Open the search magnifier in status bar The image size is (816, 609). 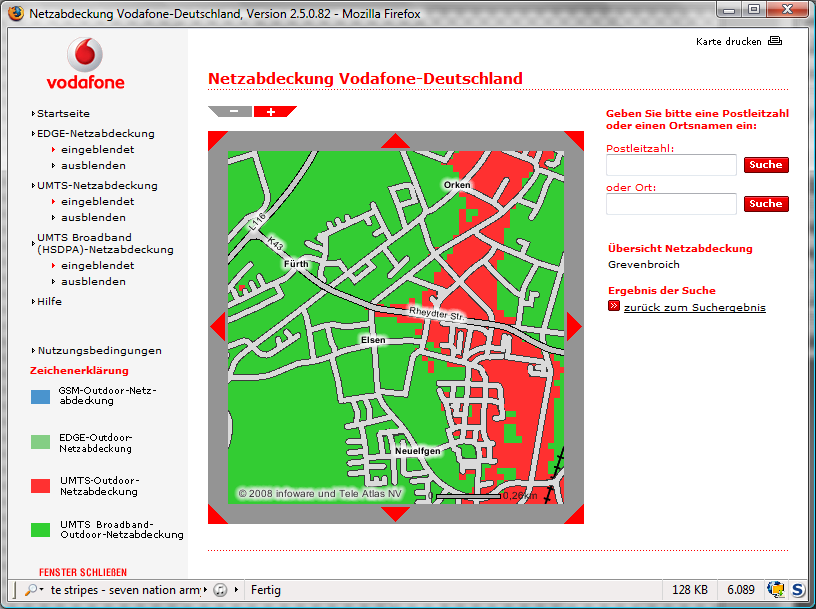coord(31,590)
